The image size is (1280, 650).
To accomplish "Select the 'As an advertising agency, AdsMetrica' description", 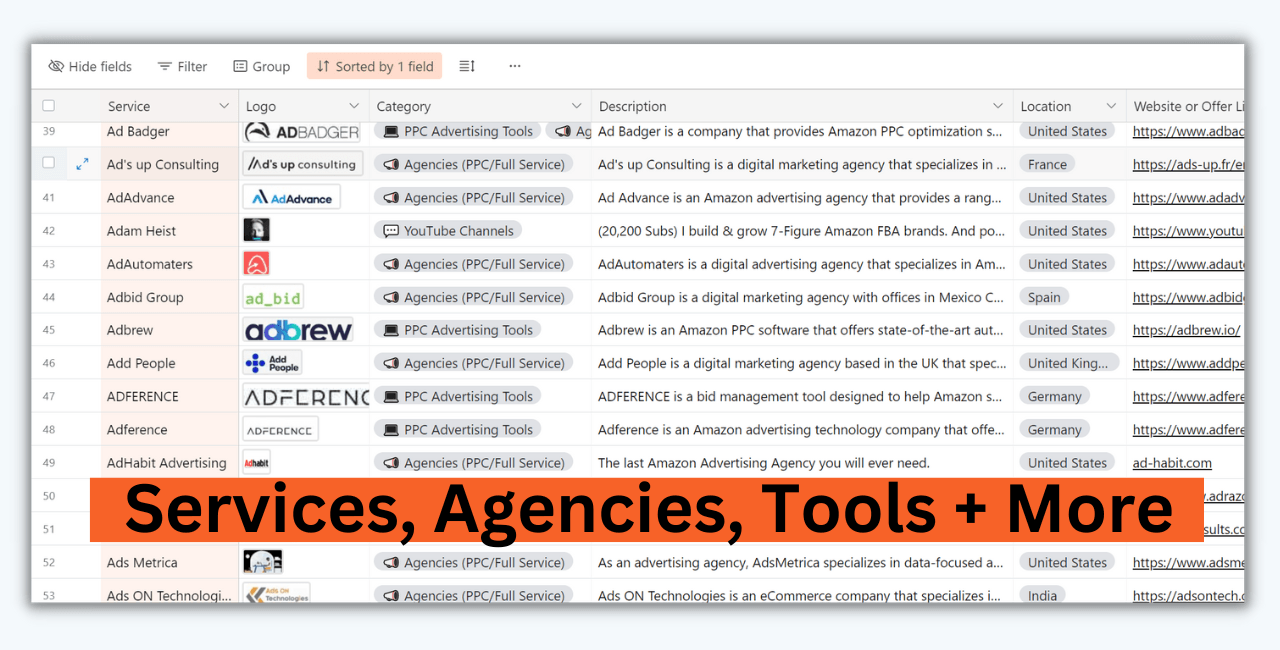I will pos(801,562).
